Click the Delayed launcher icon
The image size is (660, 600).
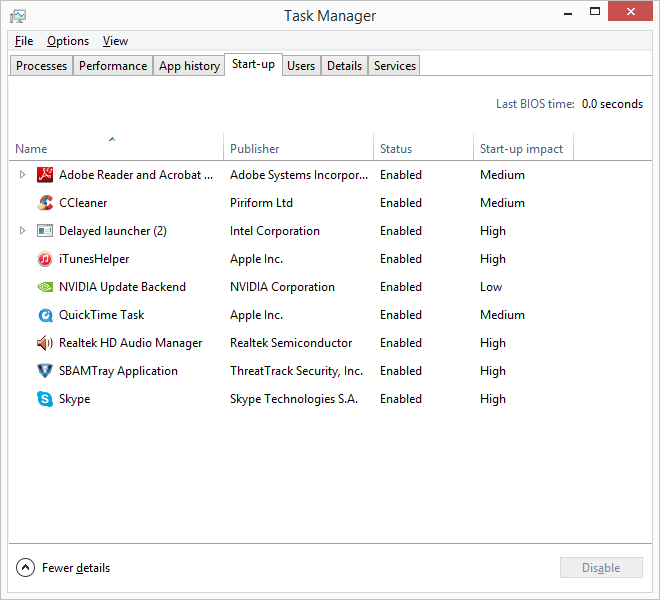tap(45, 231)
